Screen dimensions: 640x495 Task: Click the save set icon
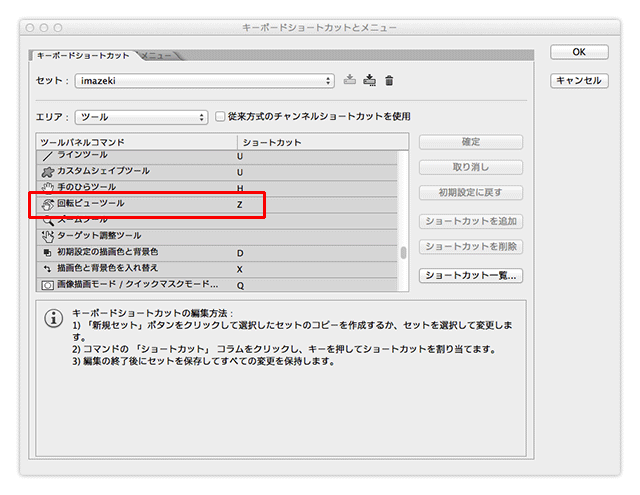click(349, 80)
